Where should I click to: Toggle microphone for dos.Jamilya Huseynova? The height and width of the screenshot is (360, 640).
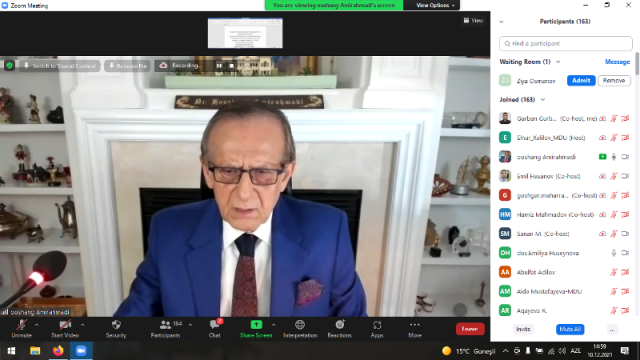point(613,253)
